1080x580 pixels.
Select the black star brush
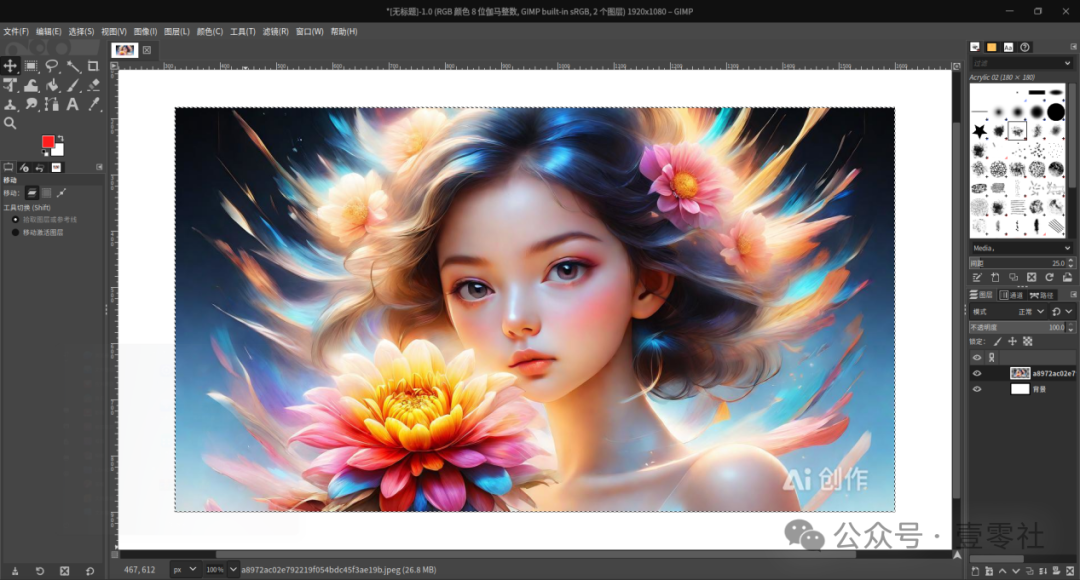click(979, 131)
